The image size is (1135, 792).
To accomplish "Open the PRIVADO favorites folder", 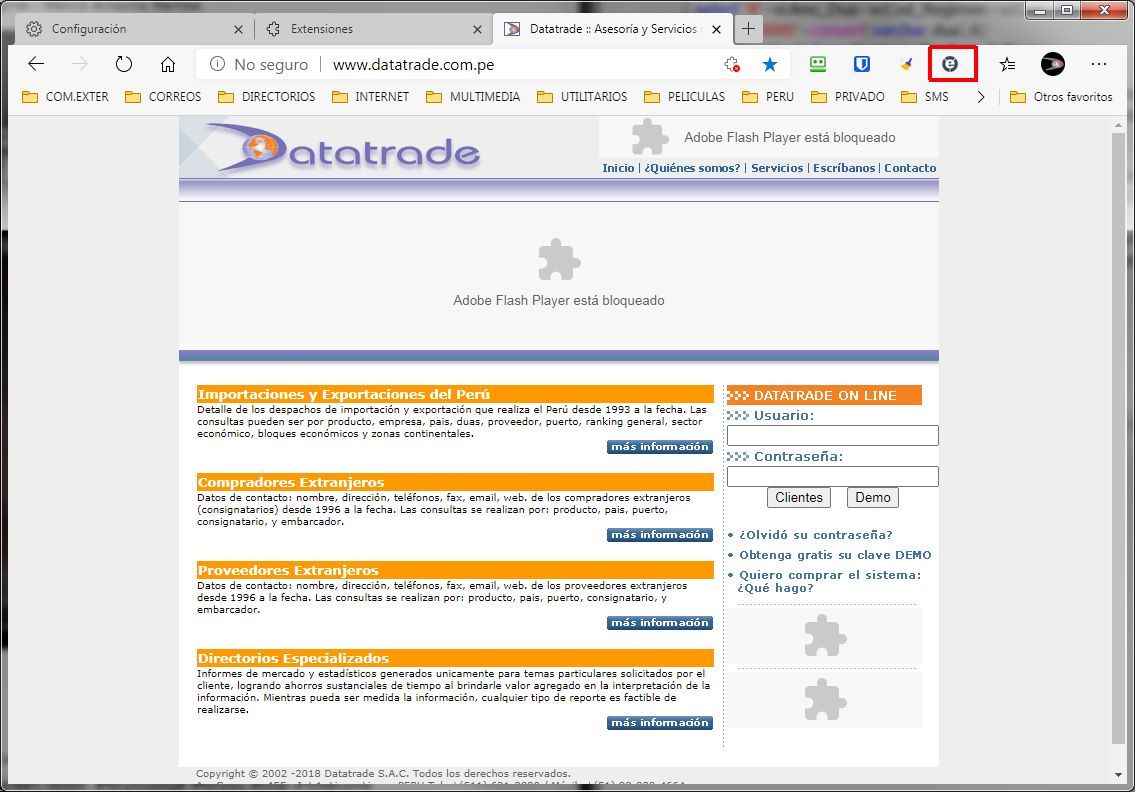I will (848, 97).
